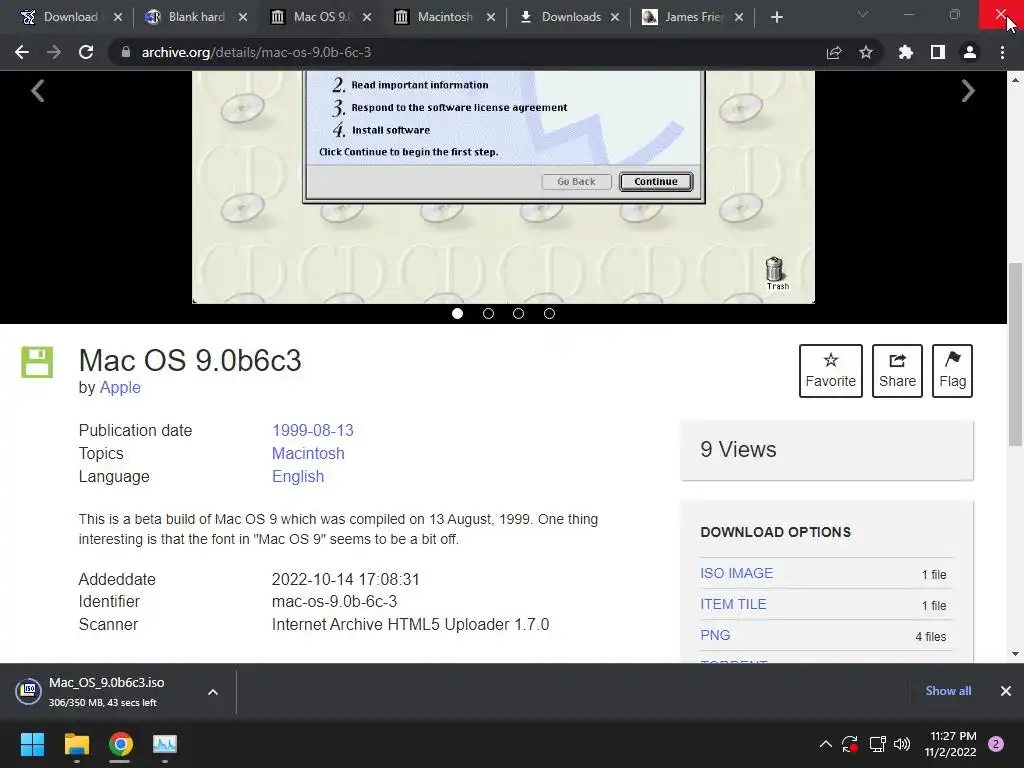
Task: Open a new browser tab
Action: tap(776, 17)
